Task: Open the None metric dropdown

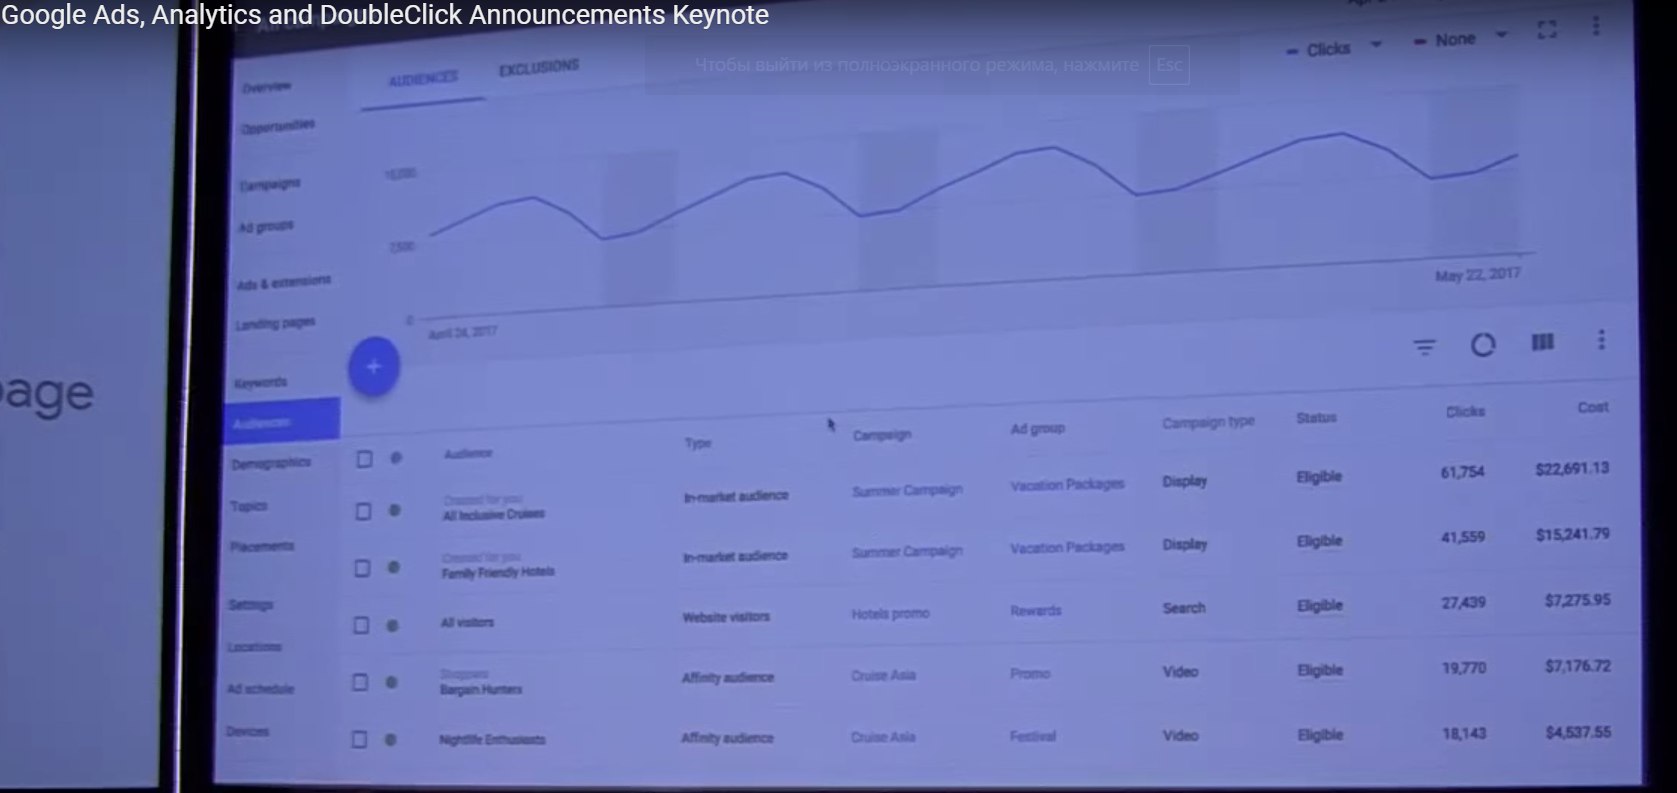Action: (x=1460, y=39)
